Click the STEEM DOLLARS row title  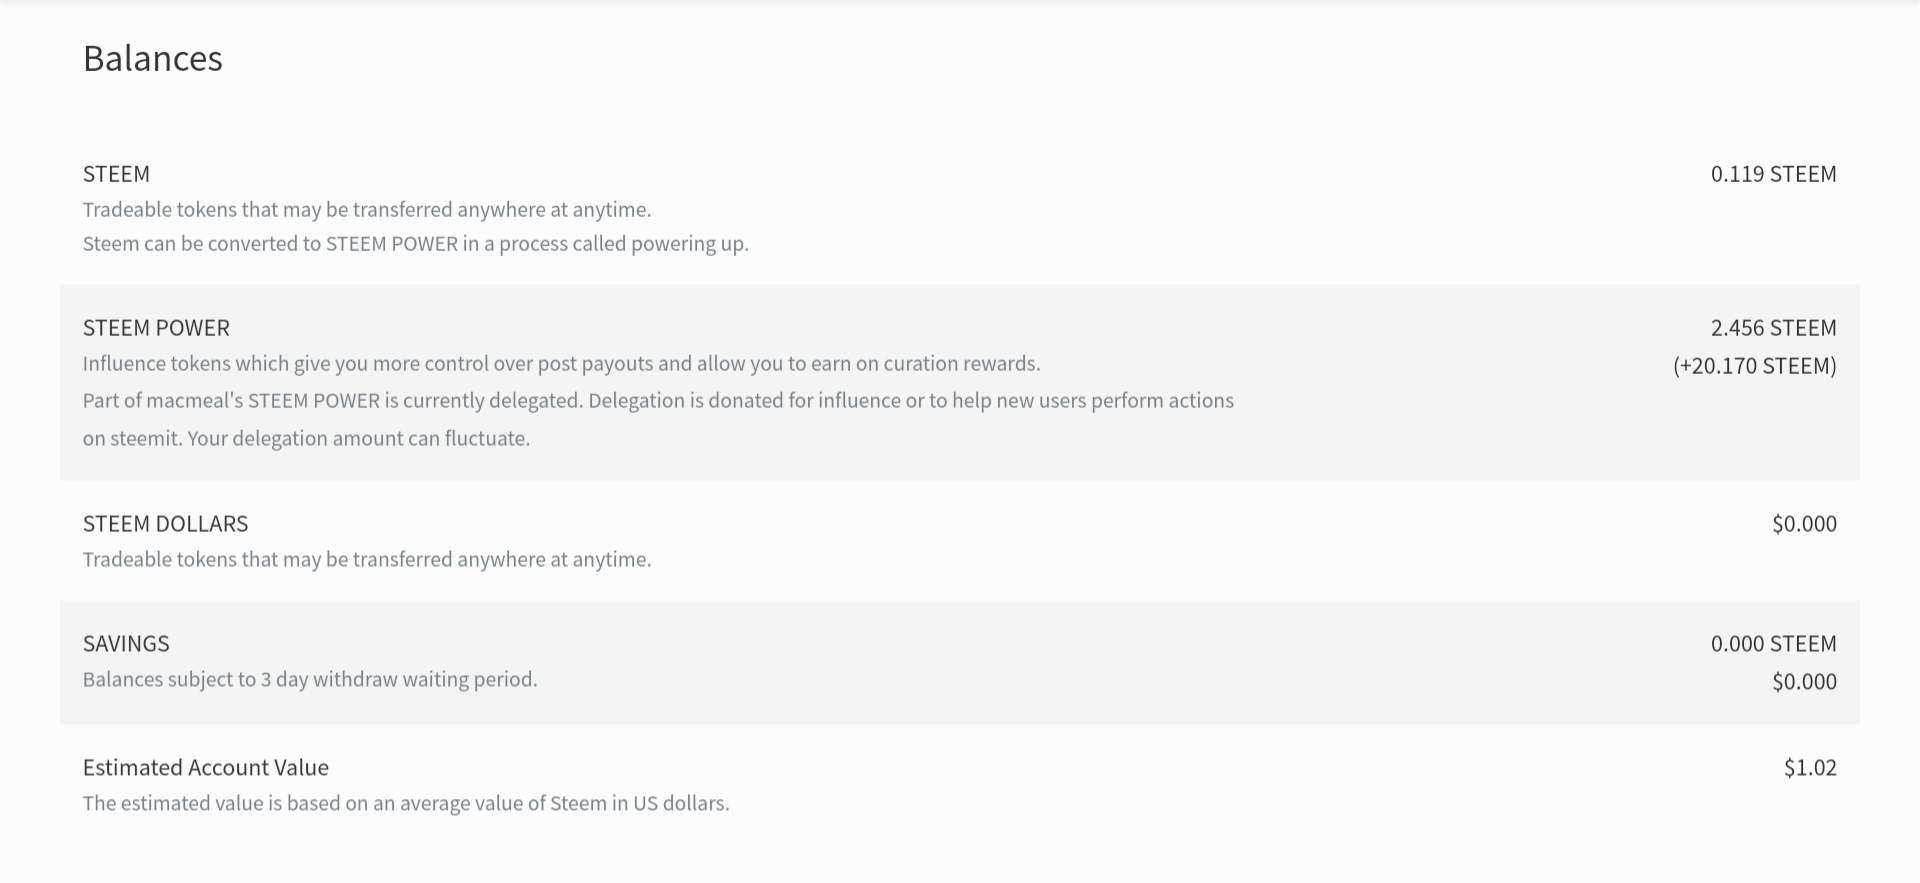165,524
